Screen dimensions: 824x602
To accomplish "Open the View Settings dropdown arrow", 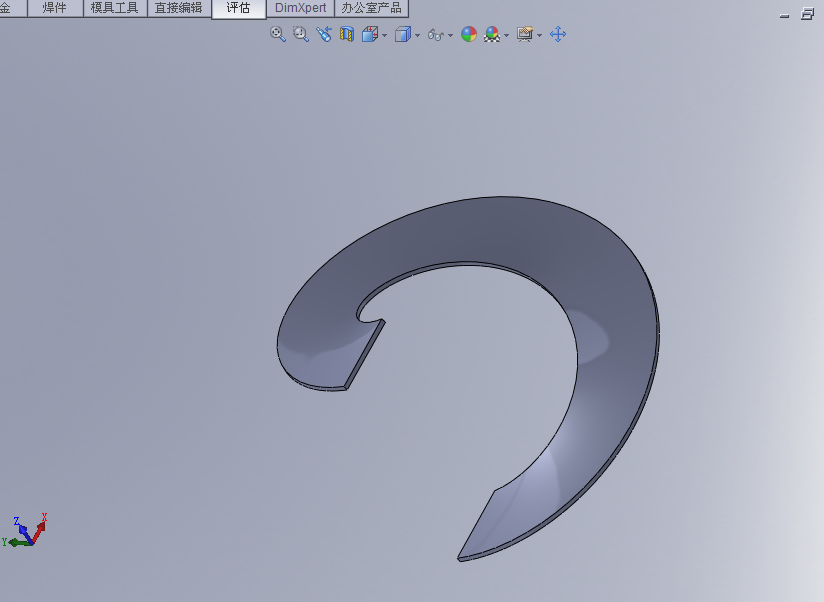I will click(540, 35).
